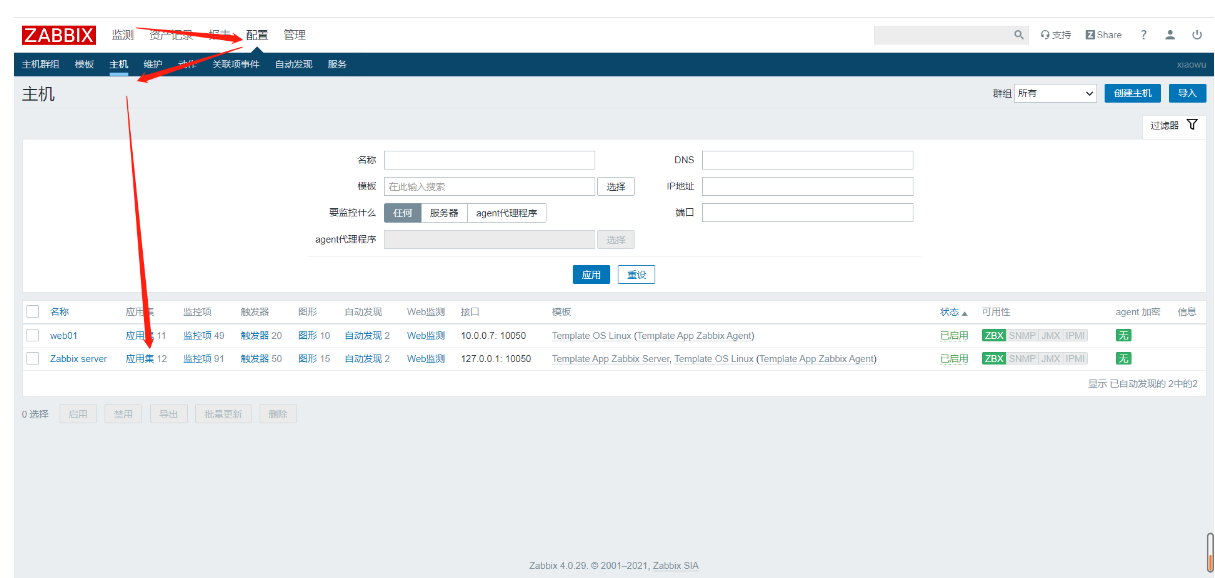This screenshot has height=578, width=1215.
Task: Open the 配置 top menu
Action: (x=257, y=35)
